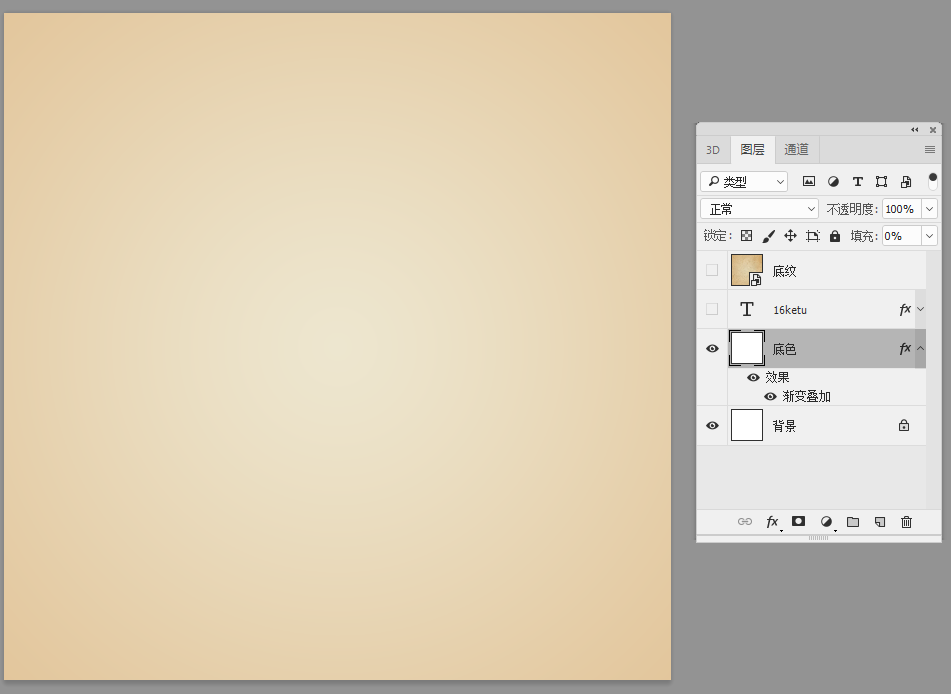Show the 16ketu layer visibility box
Image resolution: width=951 pixels, height=694 pixels.
coord(712,309)
